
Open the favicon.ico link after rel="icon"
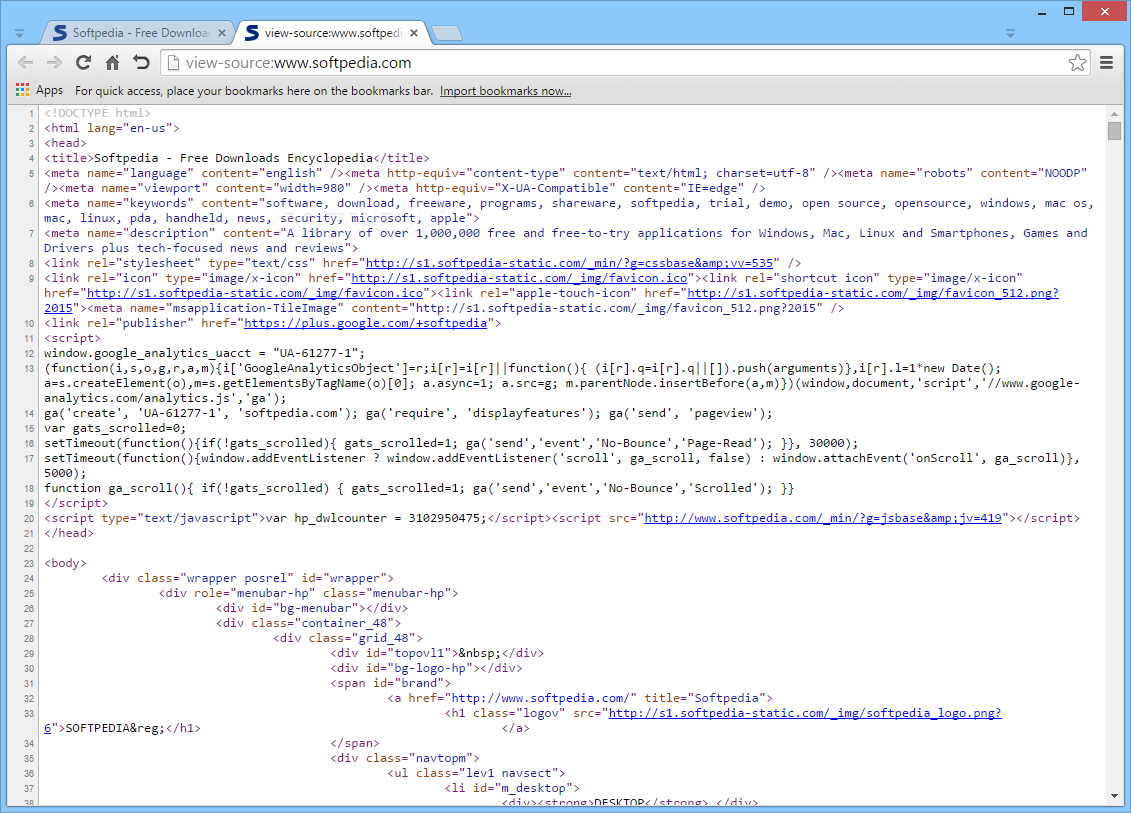pyautogui.click(x=519, y=278)
